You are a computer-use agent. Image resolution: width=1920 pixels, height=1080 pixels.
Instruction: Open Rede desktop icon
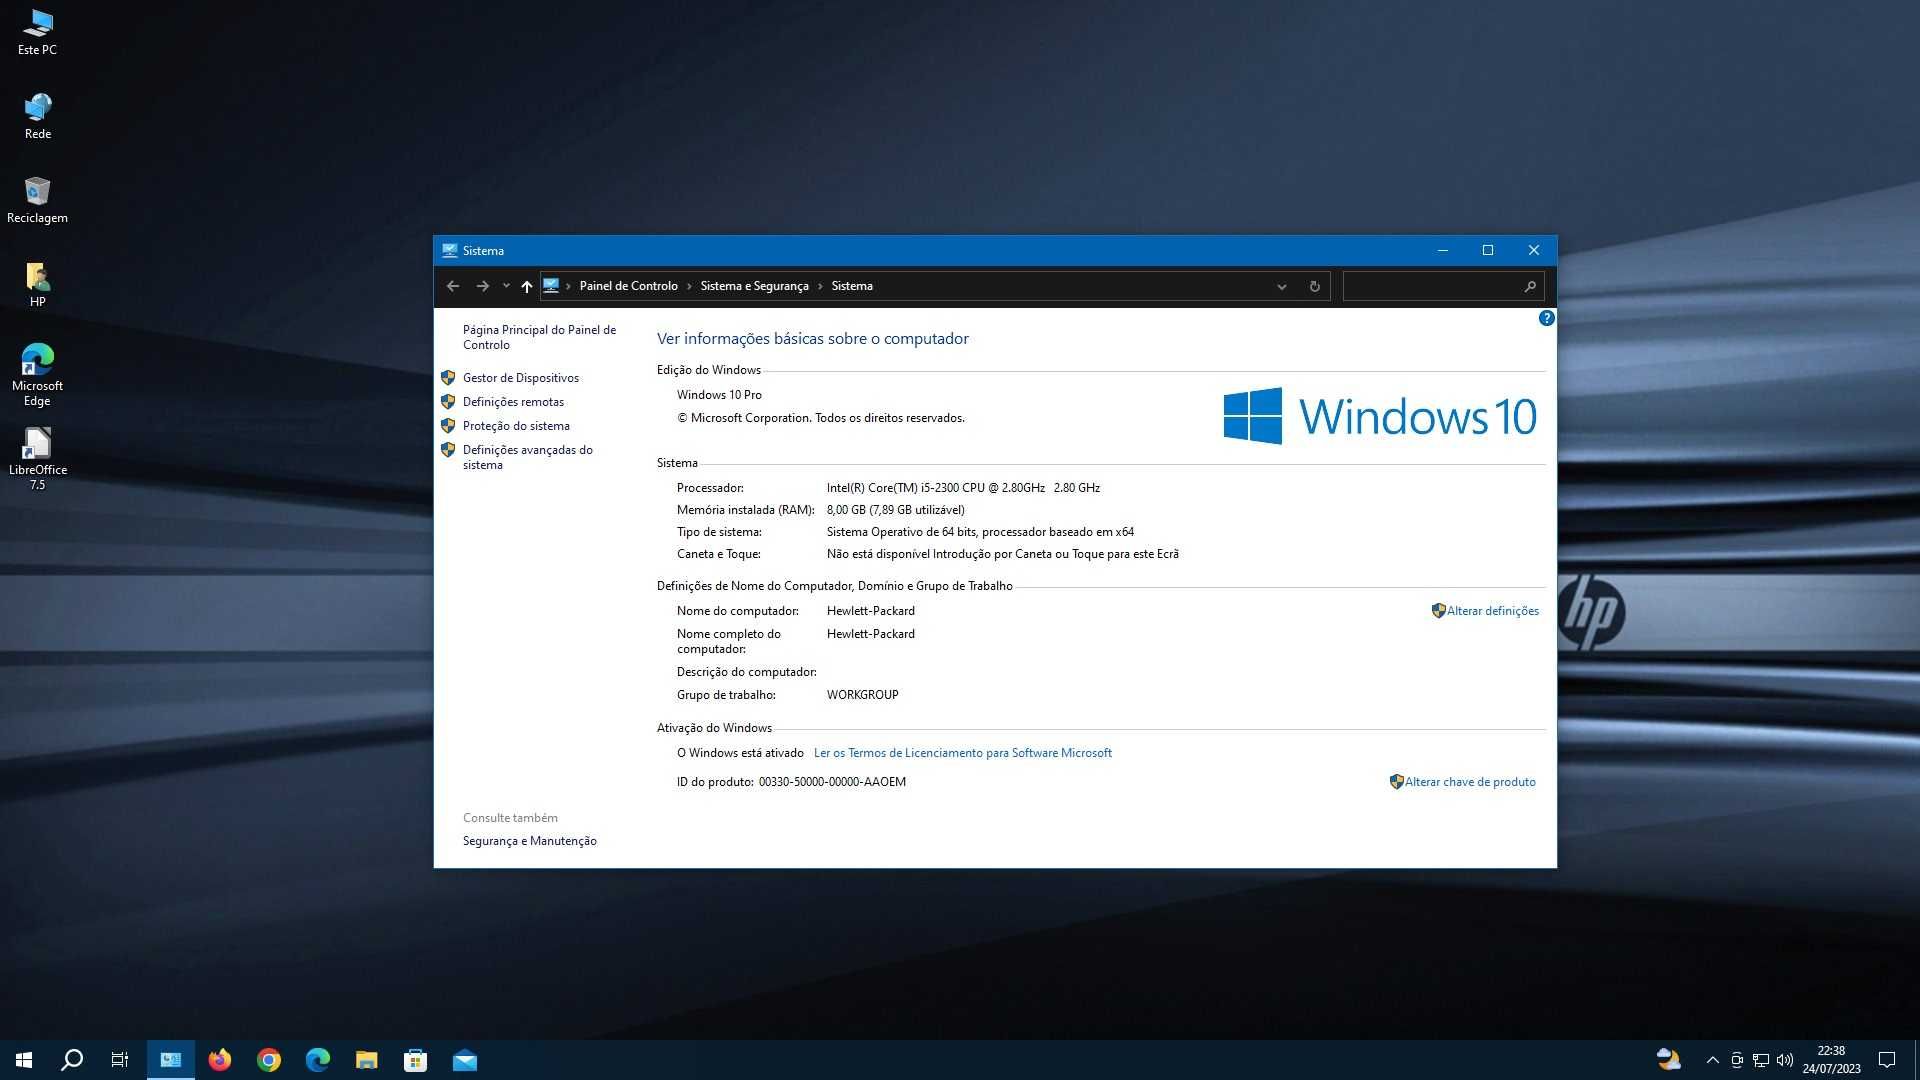37,116
